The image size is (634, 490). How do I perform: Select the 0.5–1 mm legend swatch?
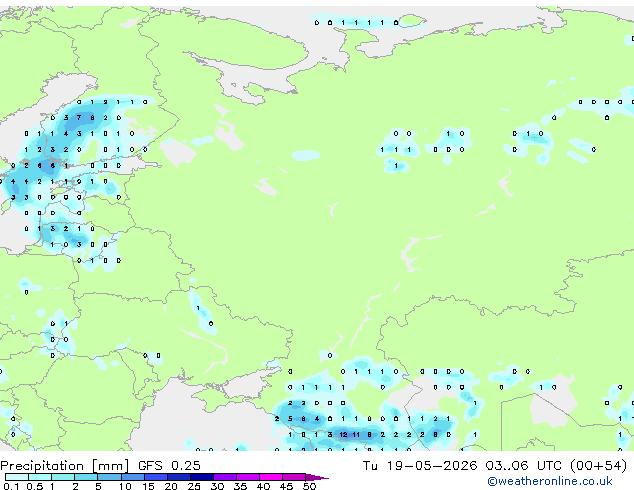40,477
